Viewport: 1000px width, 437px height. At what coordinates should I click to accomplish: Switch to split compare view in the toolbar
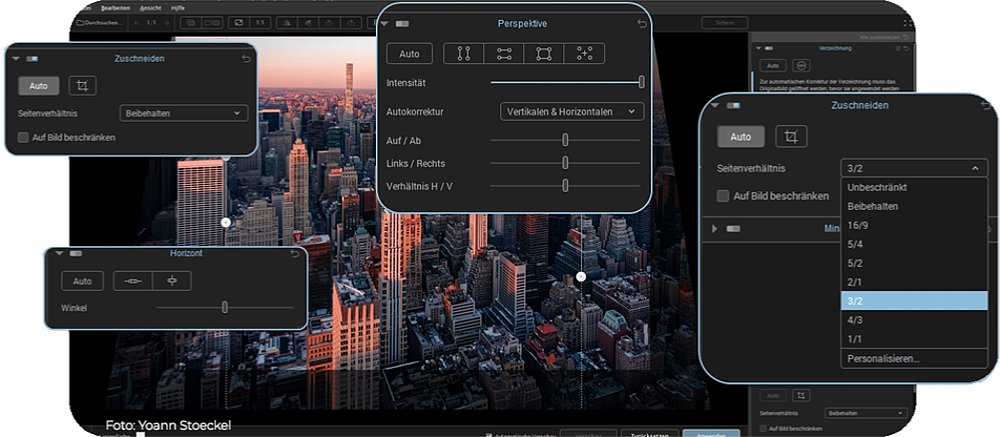[x=212, y=22]
